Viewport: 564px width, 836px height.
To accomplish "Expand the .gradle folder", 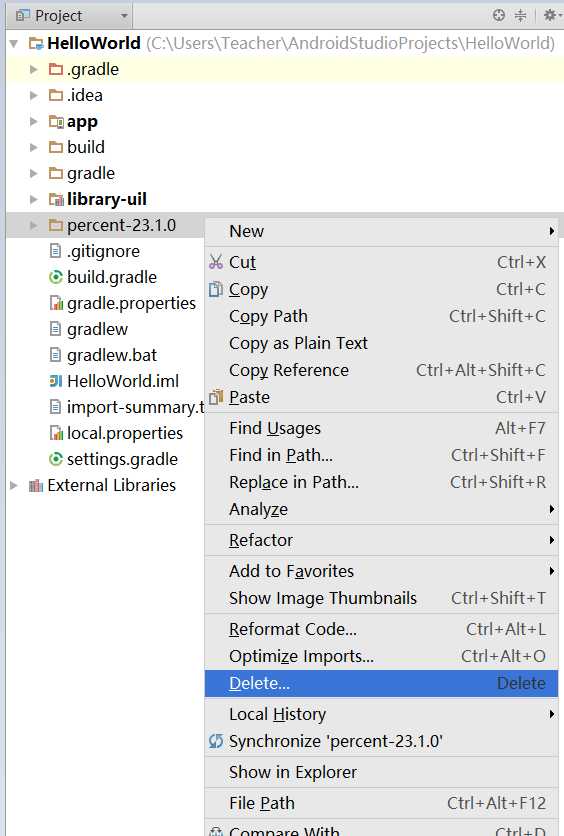I will tap(34, 69).
